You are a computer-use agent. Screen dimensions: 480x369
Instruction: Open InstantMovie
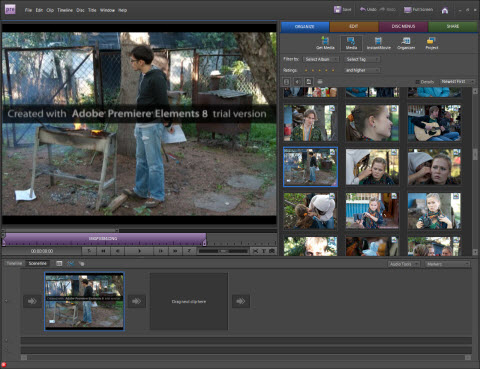379,43
